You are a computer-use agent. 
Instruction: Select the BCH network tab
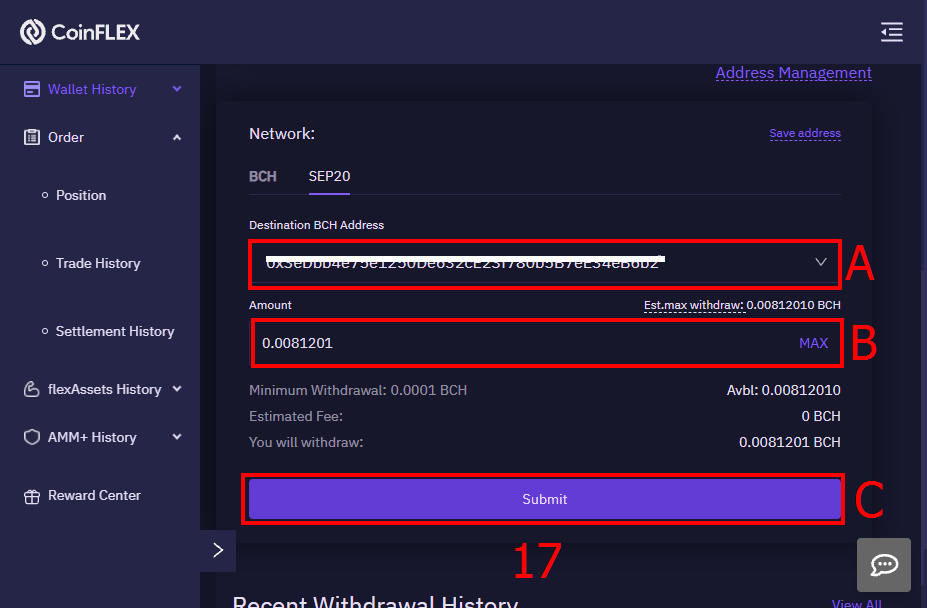click(262, 176)
